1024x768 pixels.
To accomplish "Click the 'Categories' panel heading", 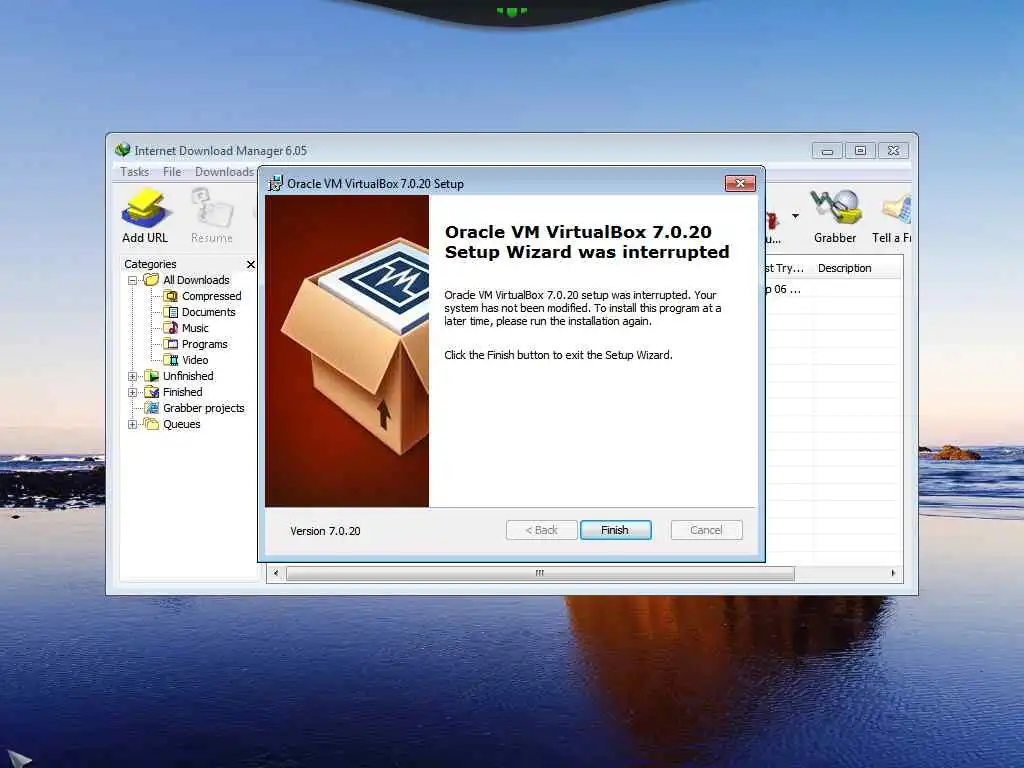I will click(150, 264).
